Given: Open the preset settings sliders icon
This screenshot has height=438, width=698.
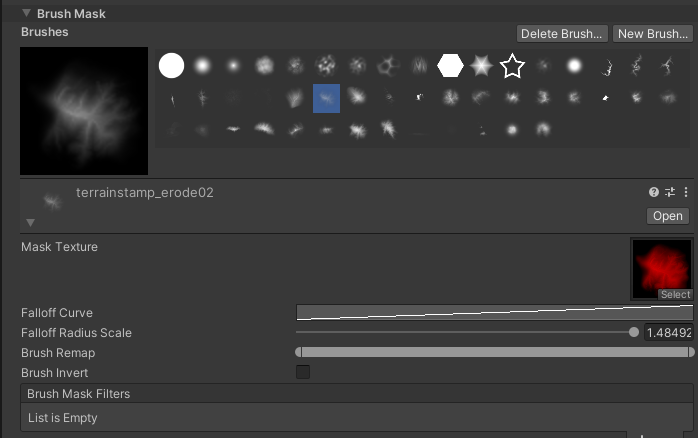Looking at the screenshot, I should (670, 193).
